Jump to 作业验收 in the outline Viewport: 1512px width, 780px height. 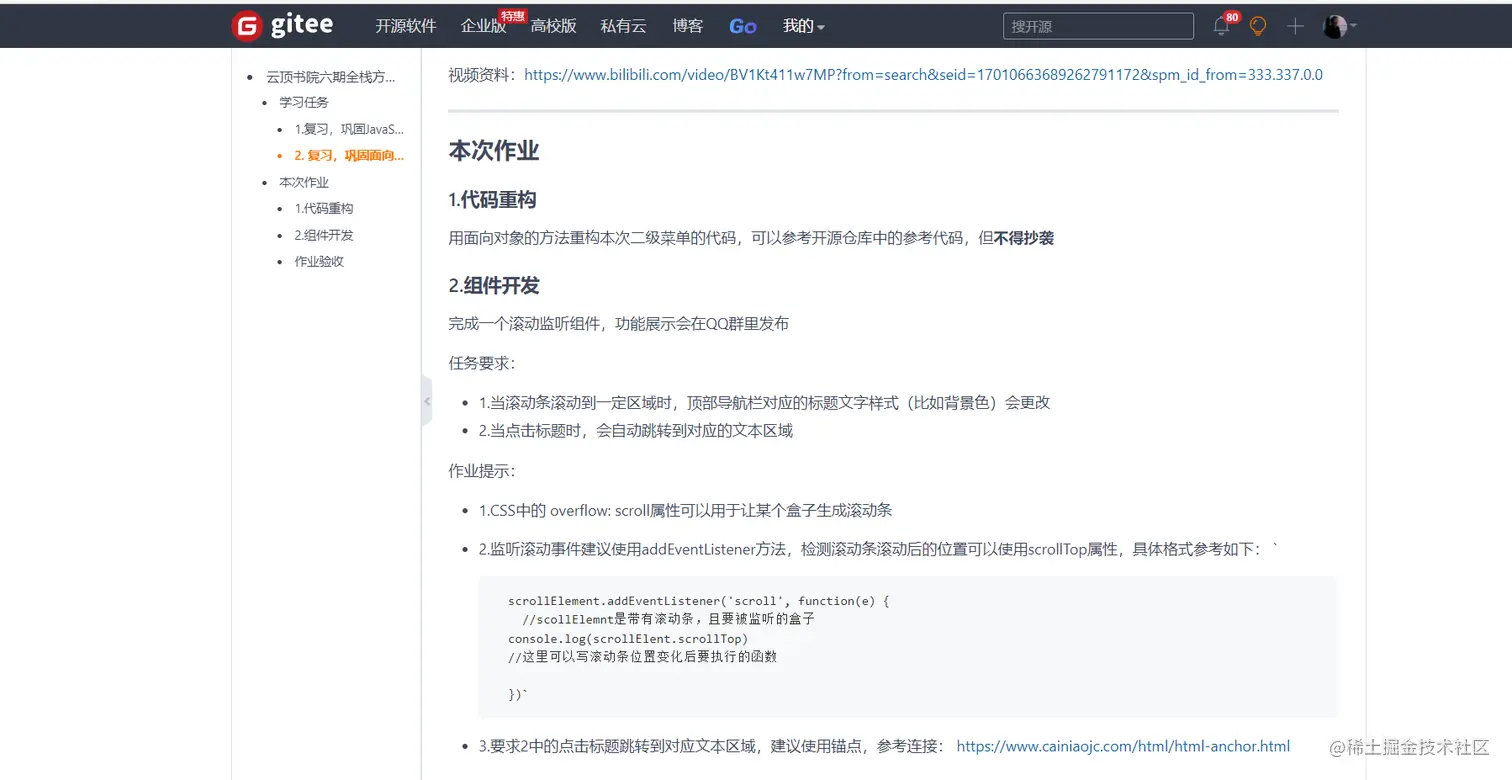click(319, 261)
